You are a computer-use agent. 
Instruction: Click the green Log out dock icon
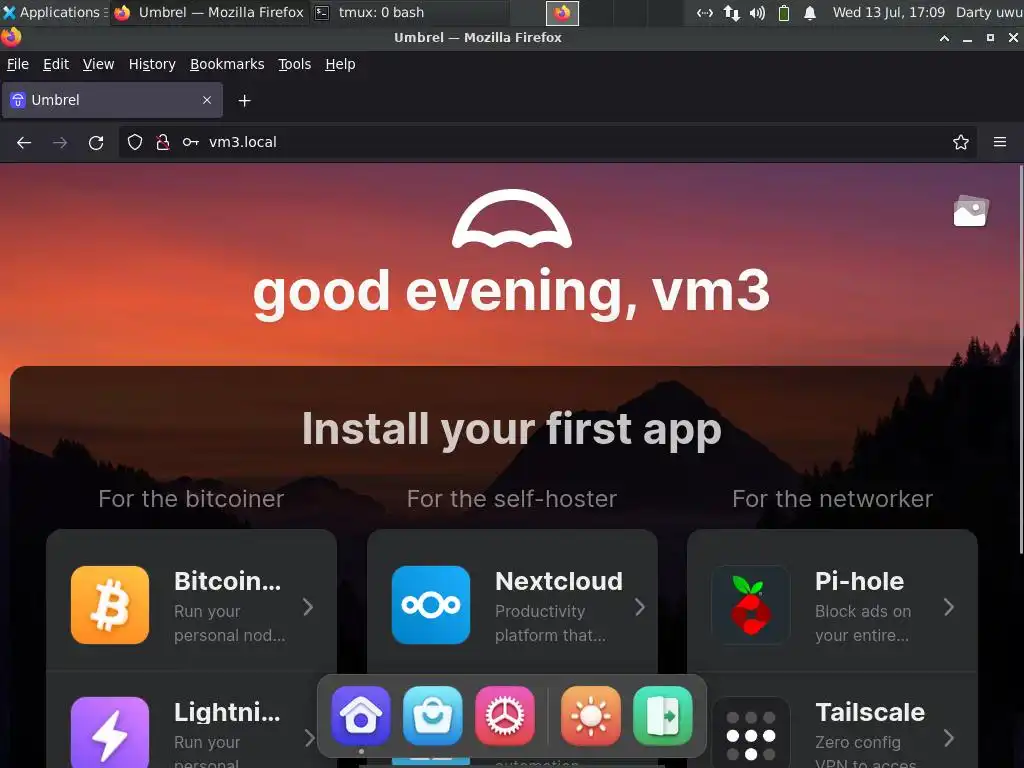coord(662,716)
